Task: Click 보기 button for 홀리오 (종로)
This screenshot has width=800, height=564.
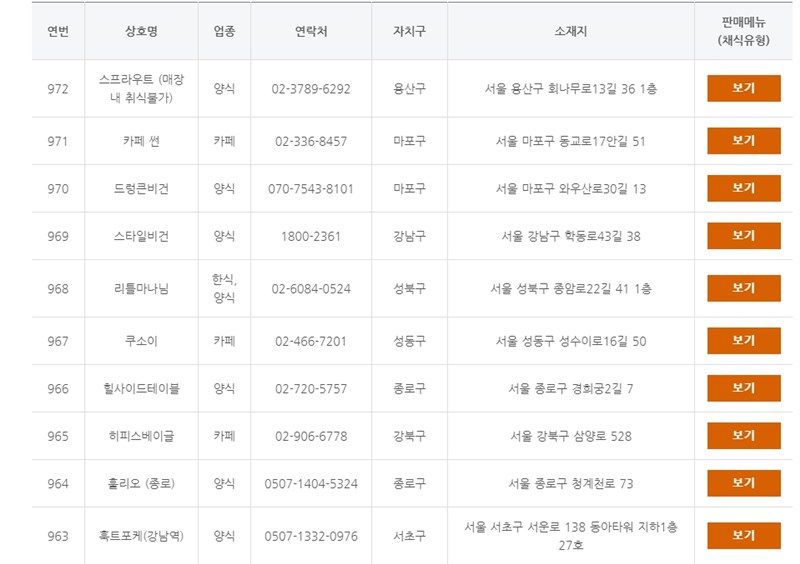Action: [x=743, y=483]
